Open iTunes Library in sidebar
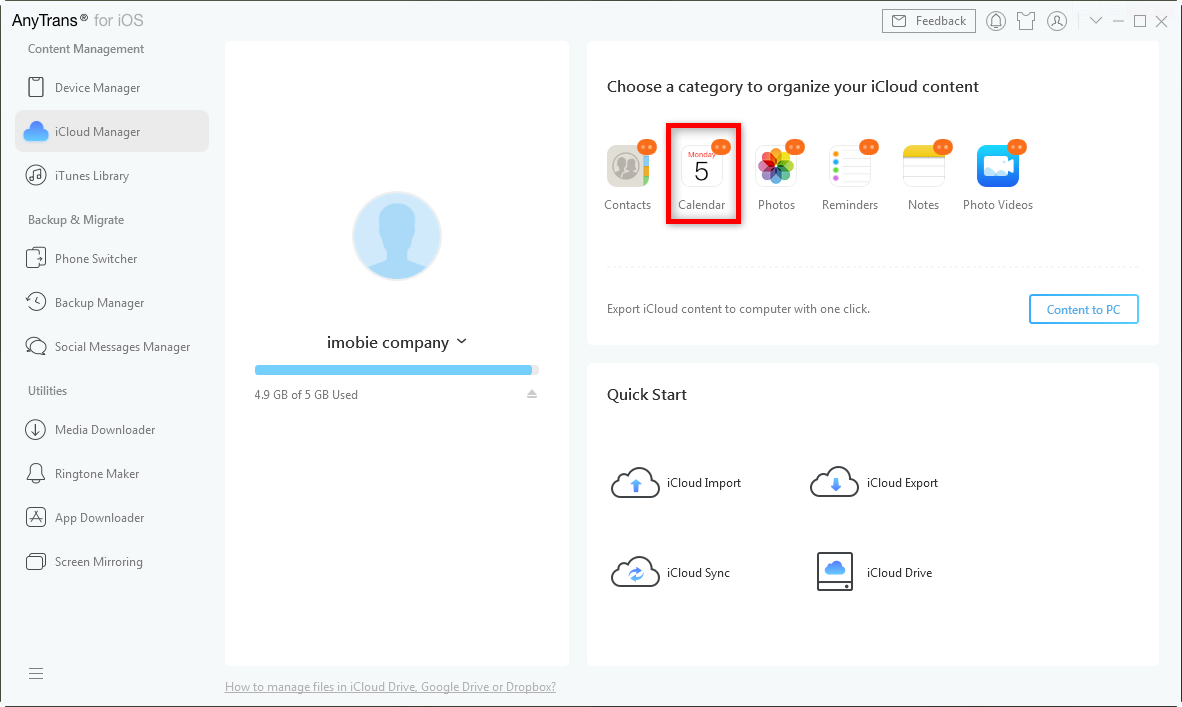Screen dimensions: 1182x707 point(112,176)
